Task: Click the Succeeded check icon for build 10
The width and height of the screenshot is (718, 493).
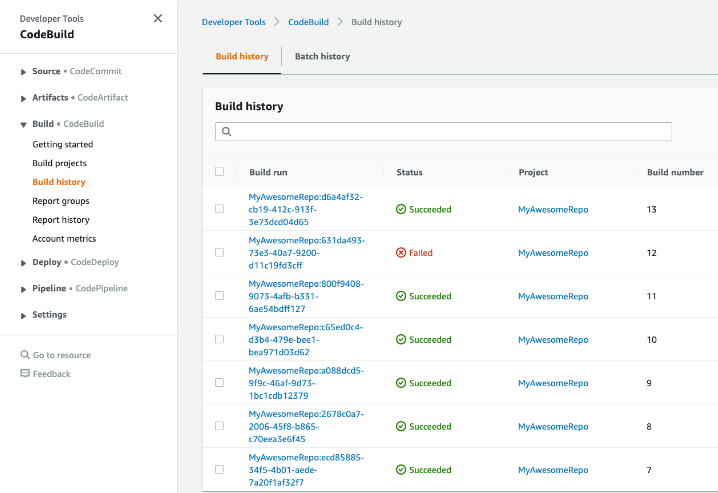Action: 401,340
